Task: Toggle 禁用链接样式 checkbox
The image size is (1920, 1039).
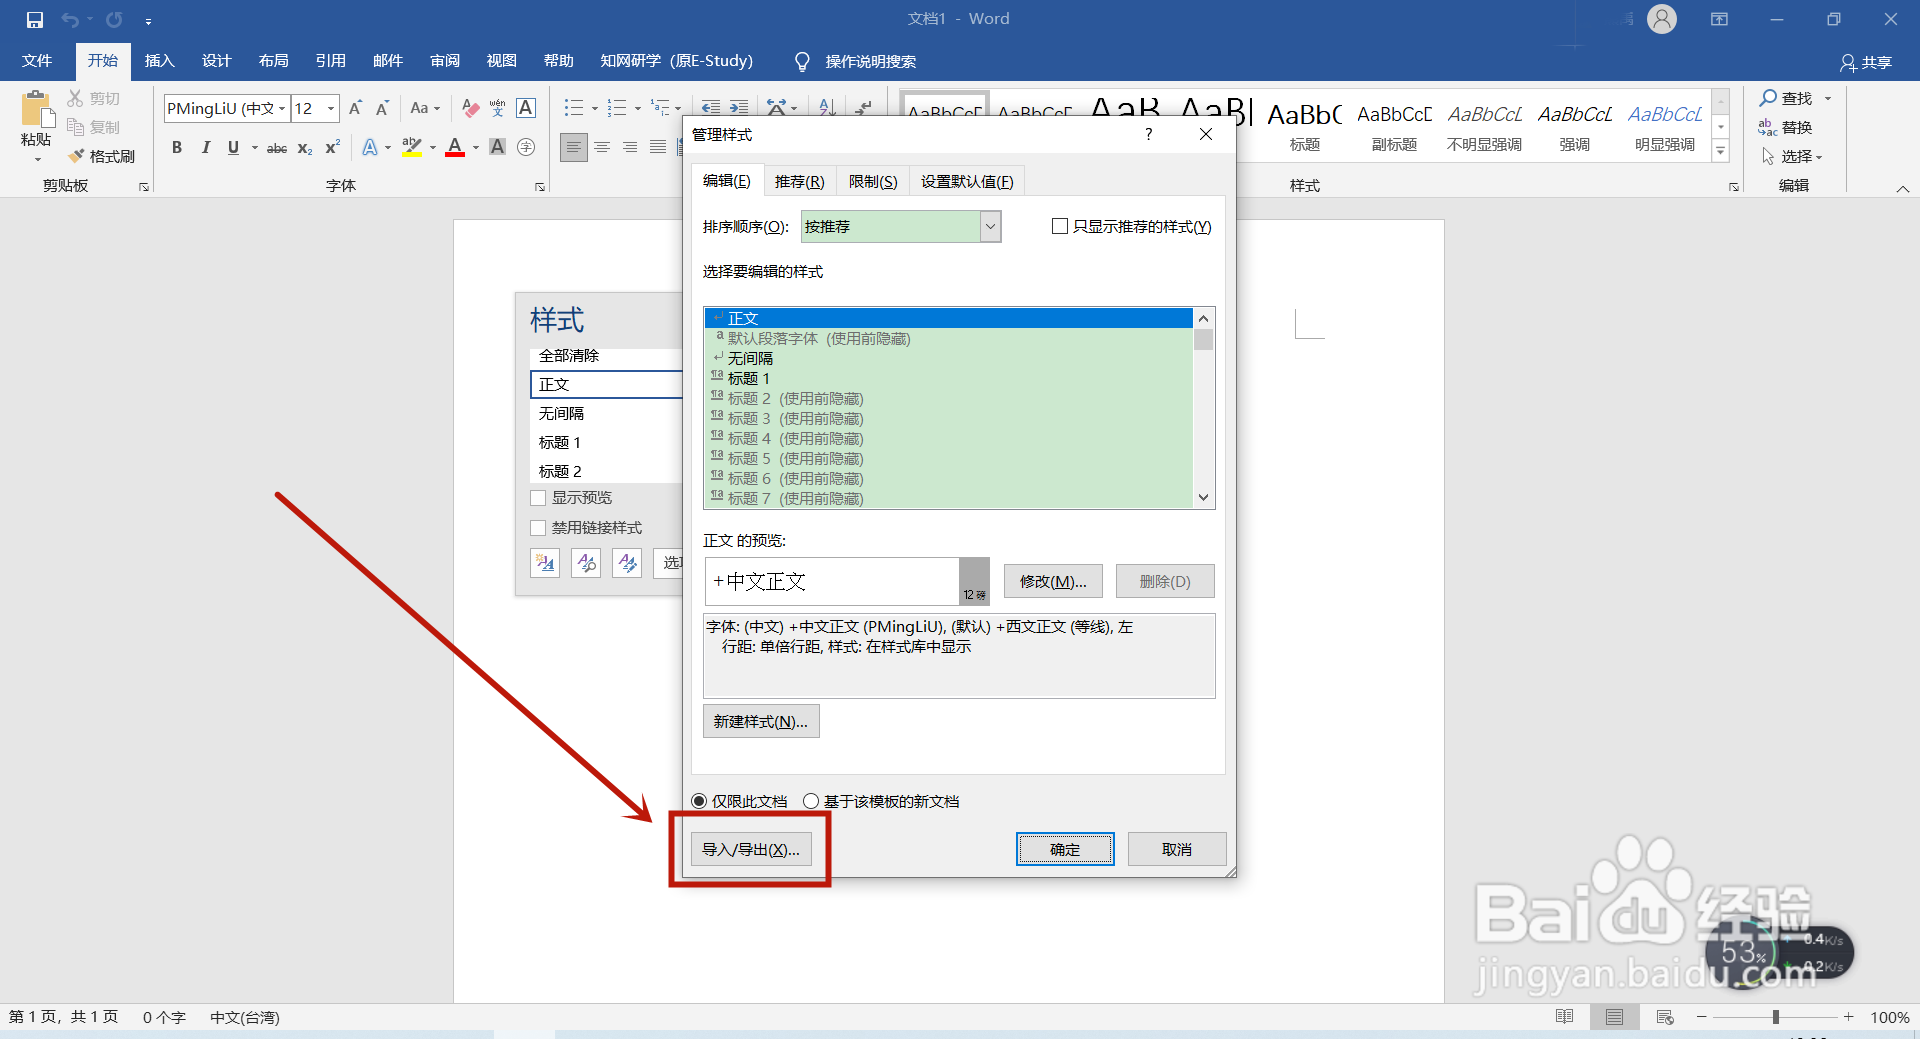Action: point(538,528)
